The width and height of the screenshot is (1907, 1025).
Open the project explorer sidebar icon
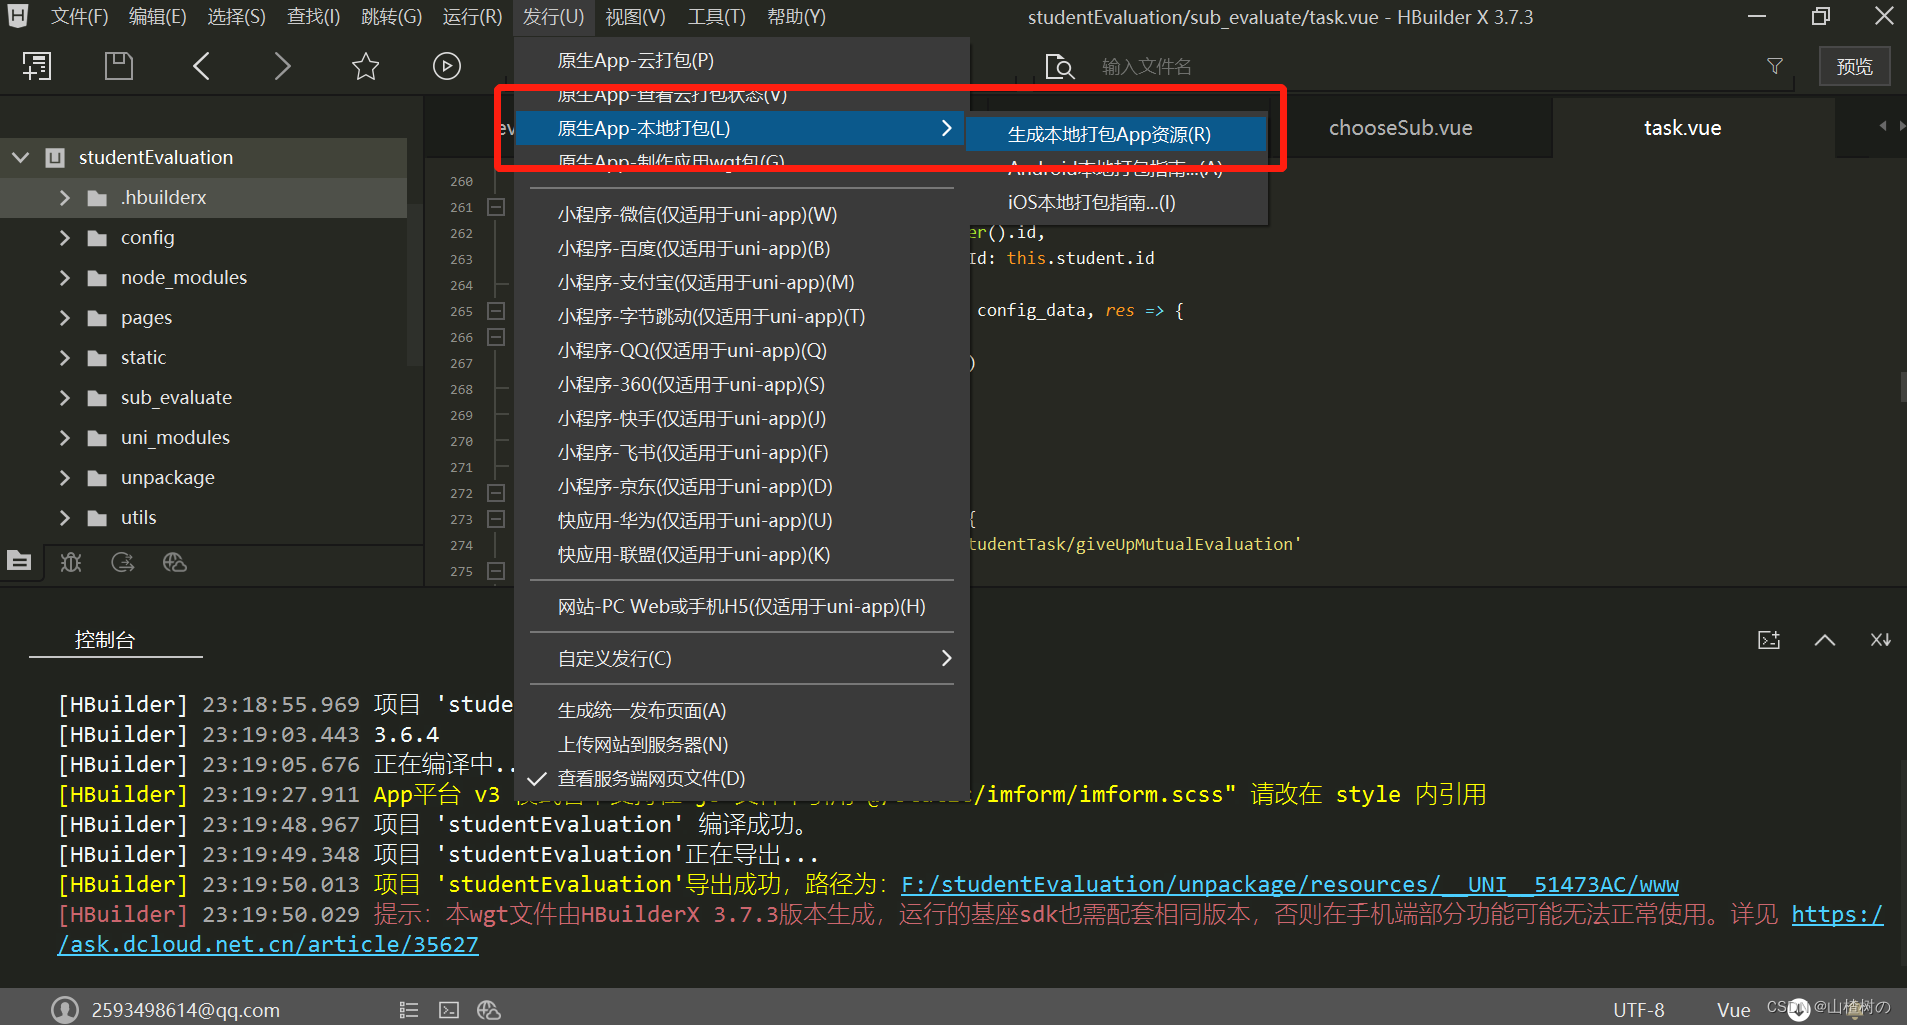(x=19, y=561)
